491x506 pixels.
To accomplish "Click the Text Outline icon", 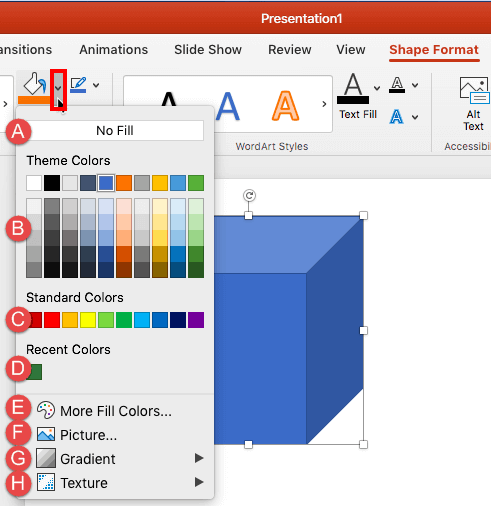I will click(x=397, y=85).
